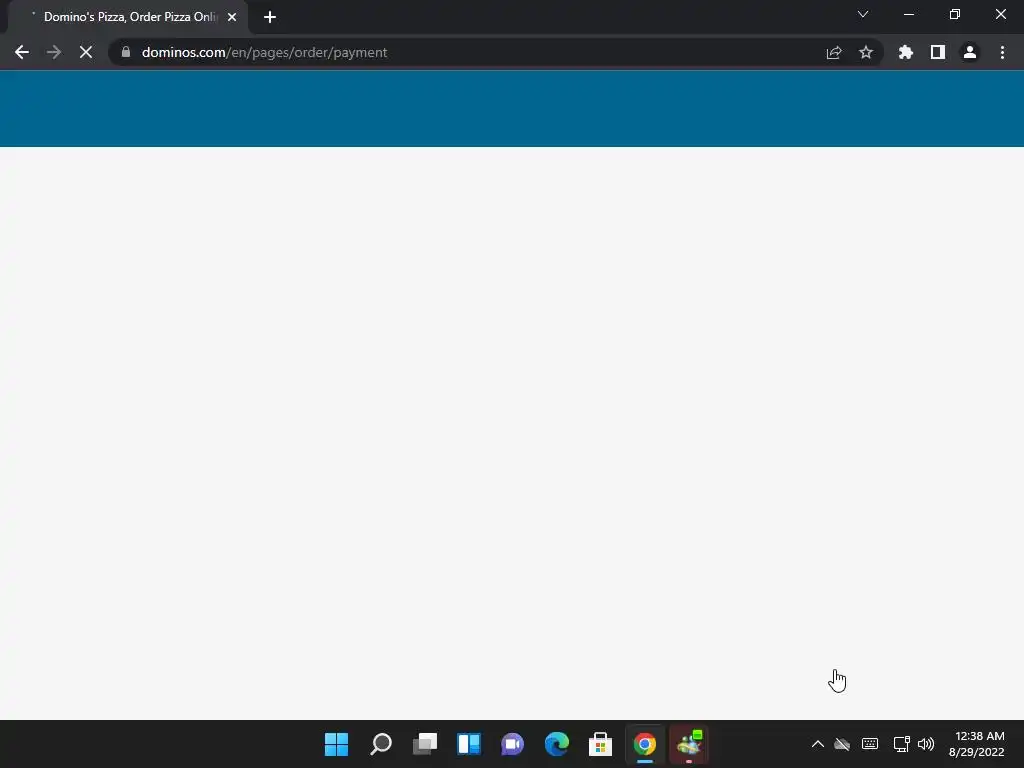1024x768 pixels.
Task: Restore down the Chrome window
Action: [x=955, y=14]
